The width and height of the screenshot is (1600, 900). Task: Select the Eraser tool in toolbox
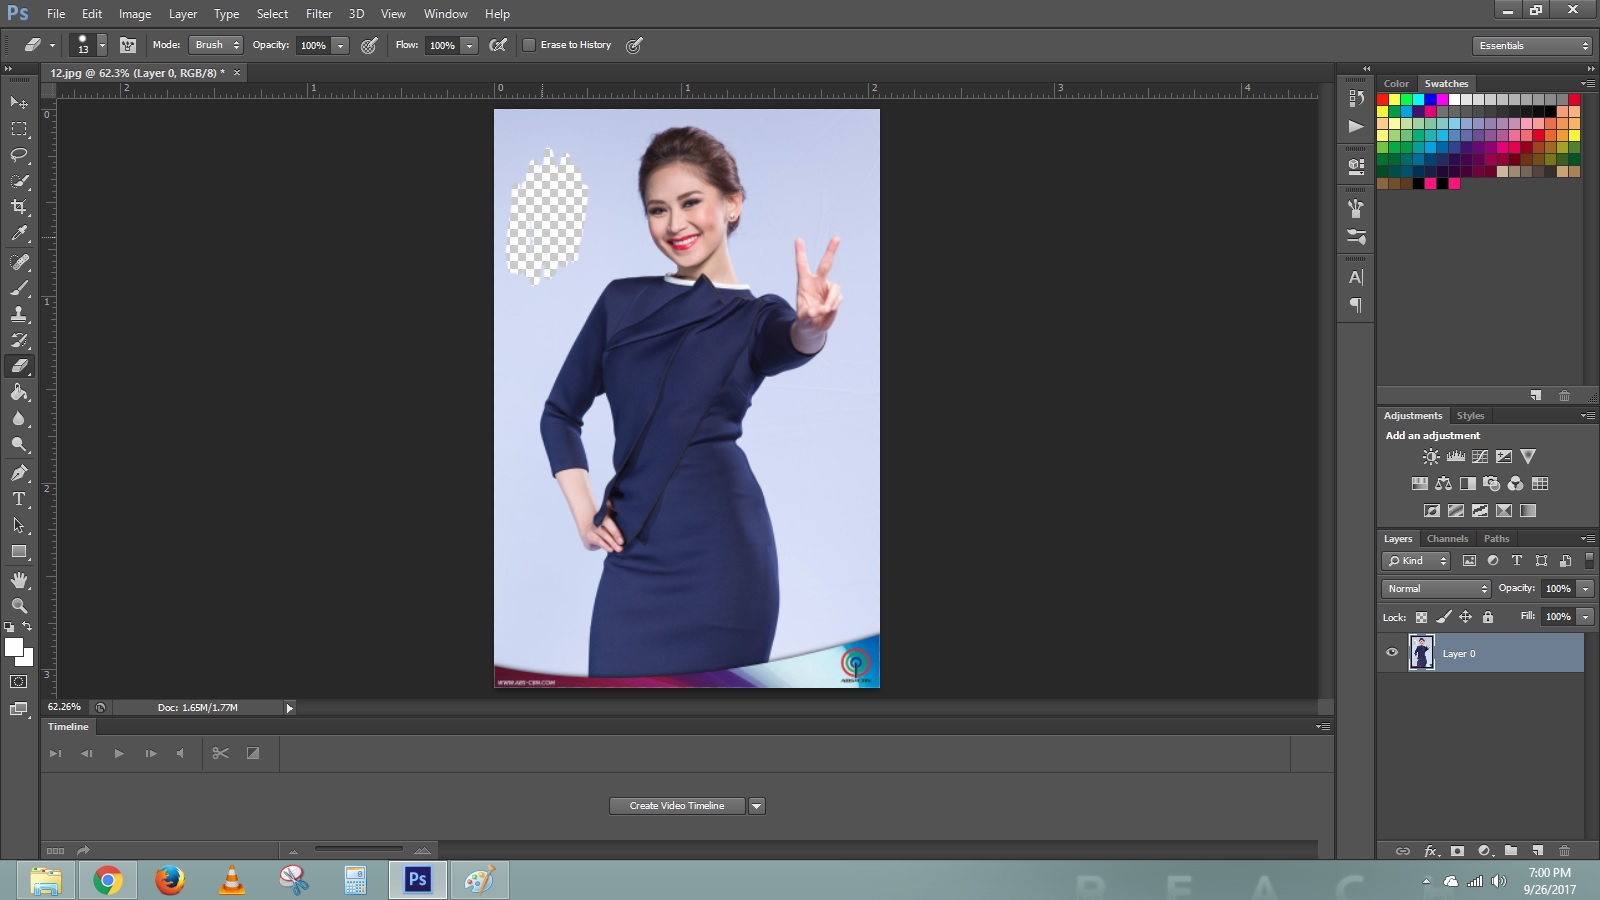click(19, 366)
